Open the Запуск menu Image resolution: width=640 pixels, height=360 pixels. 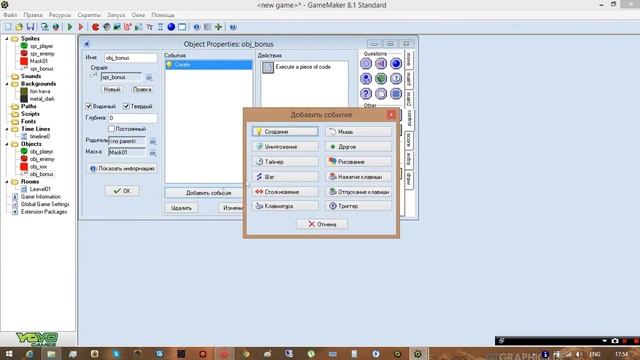[116, 15]
